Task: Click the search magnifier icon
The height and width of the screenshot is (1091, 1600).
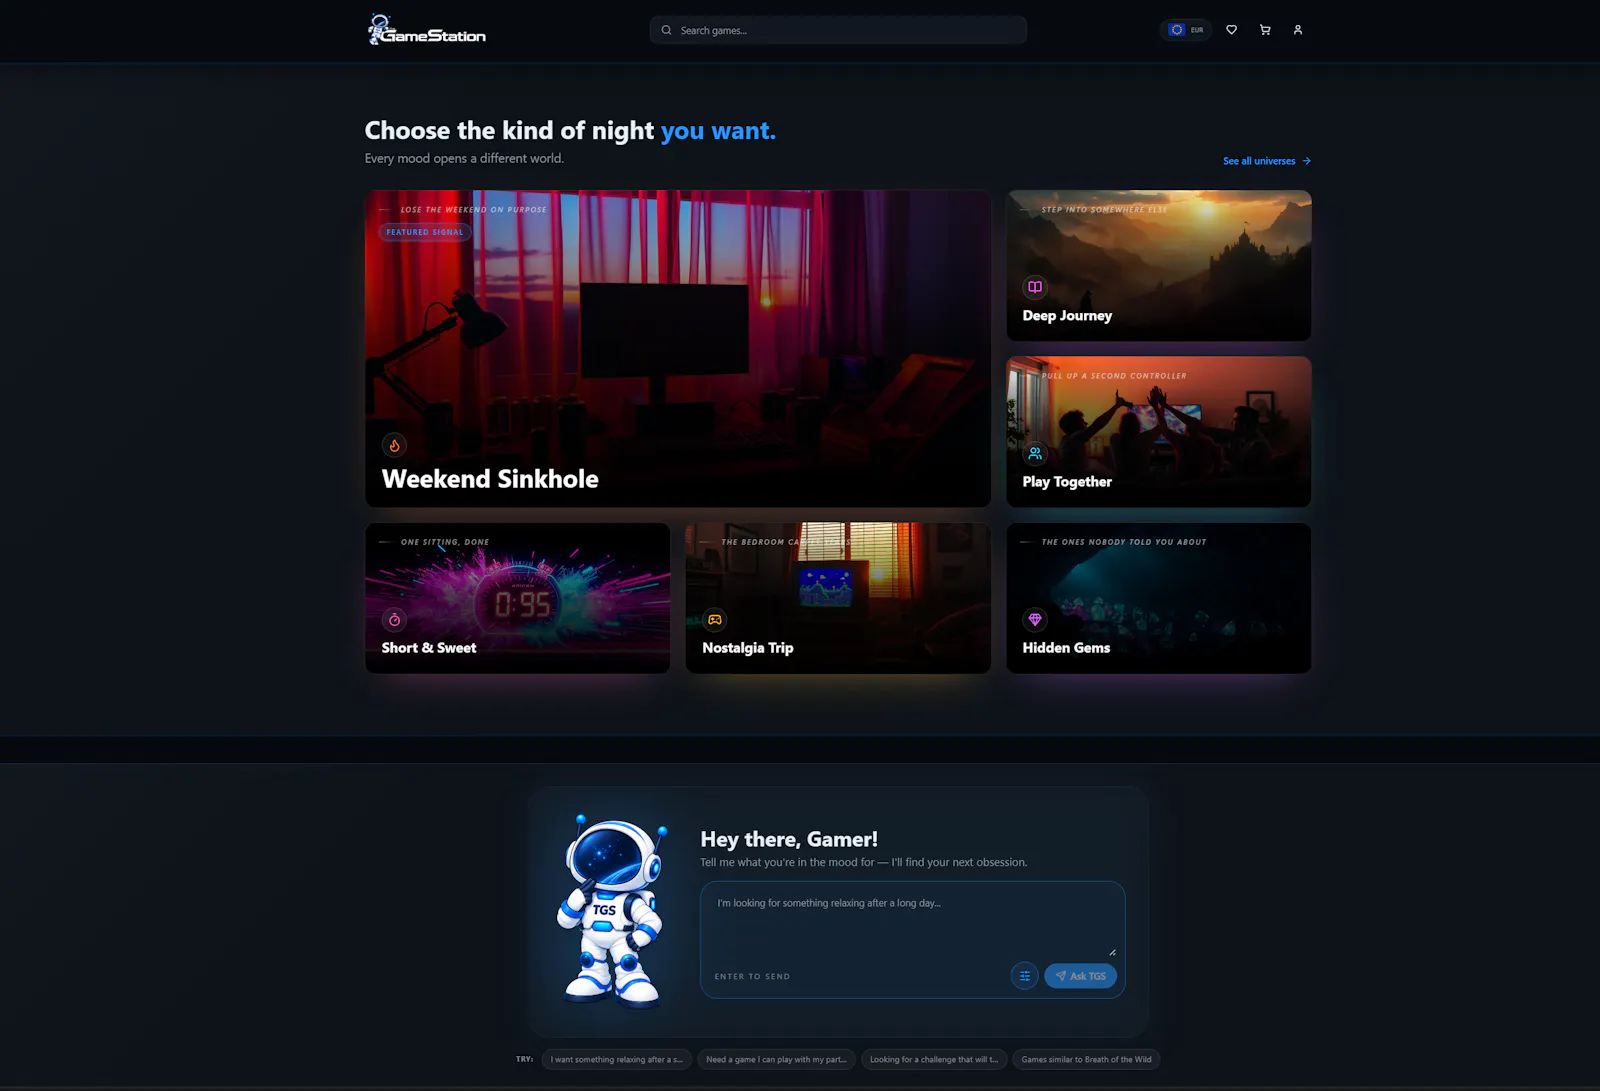Action: (666, 30)
